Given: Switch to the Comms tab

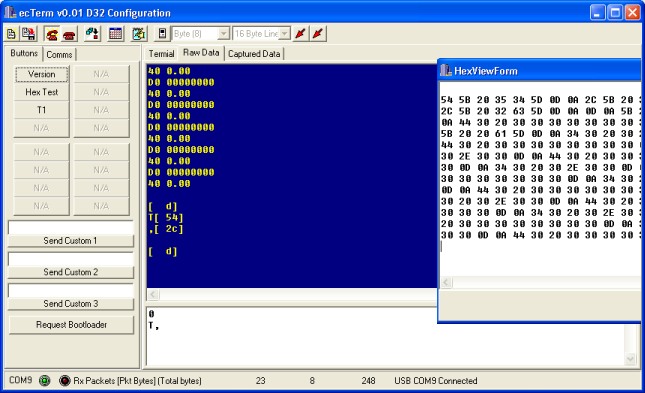Looking at the screenshot, I should point(59,54).
